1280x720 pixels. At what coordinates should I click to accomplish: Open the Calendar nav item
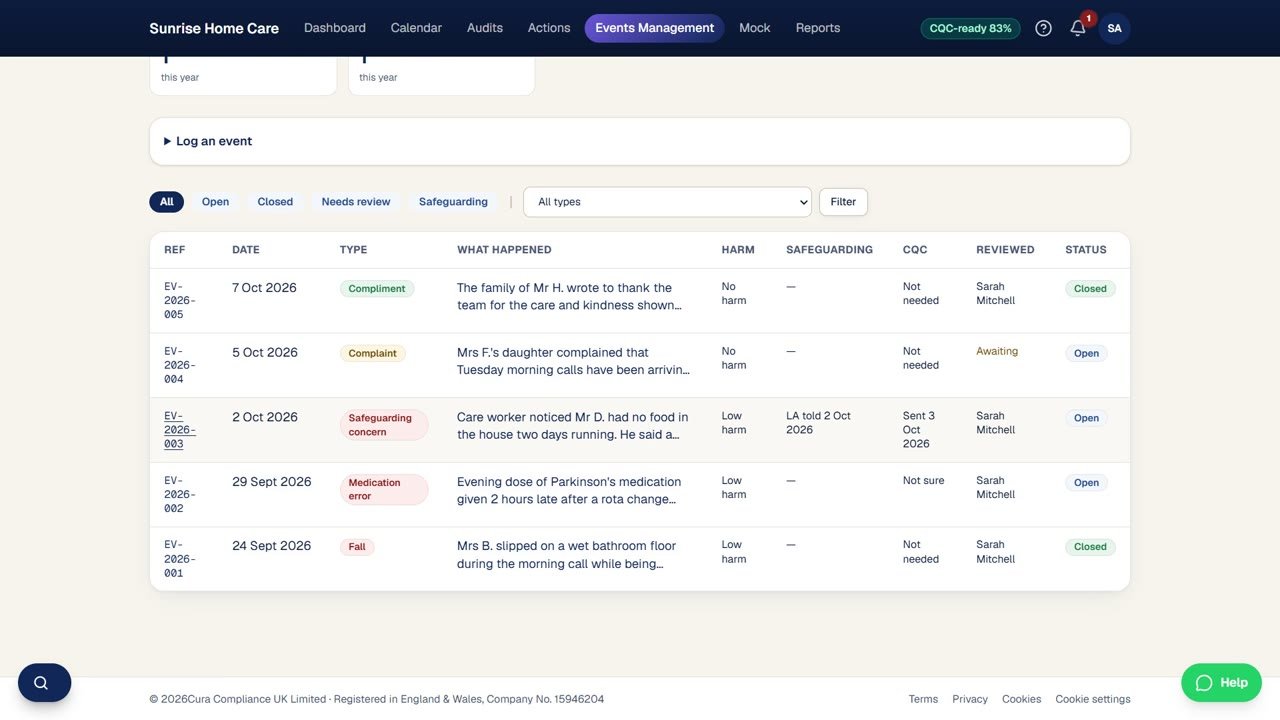[x=416, y=28]
